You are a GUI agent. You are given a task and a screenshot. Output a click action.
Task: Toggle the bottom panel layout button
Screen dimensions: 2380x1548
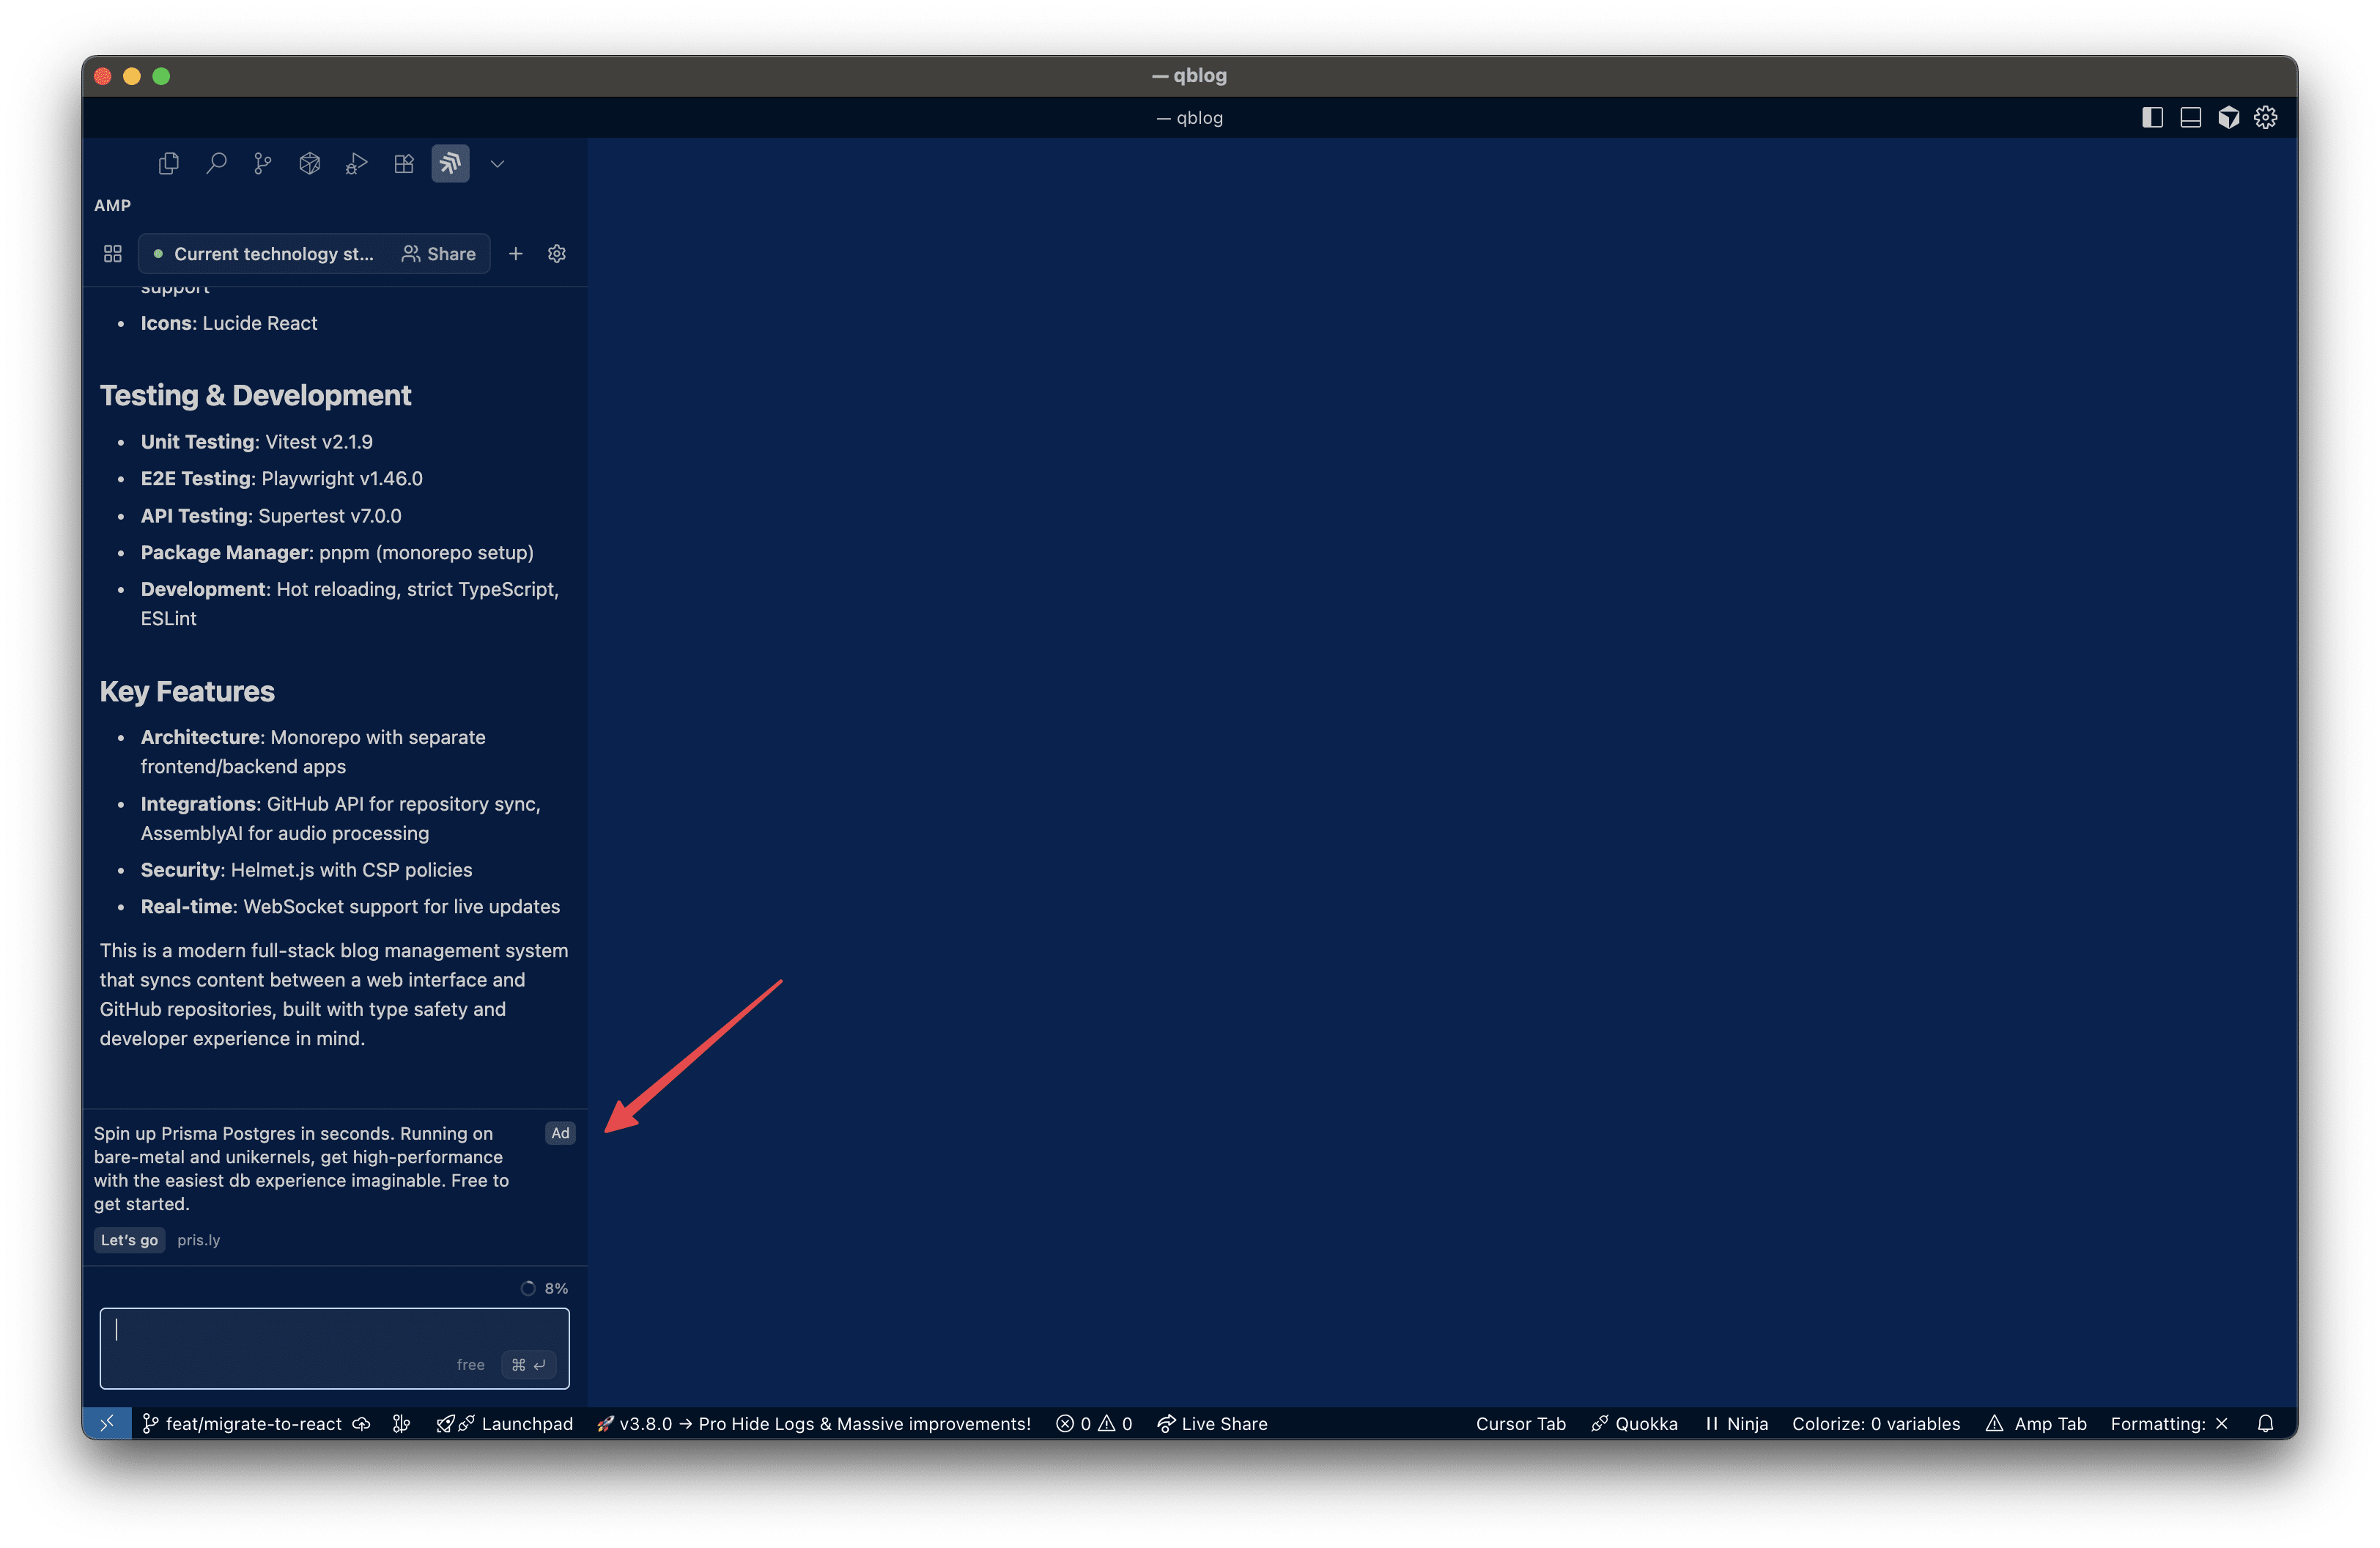pyautogui.click(x=2190, y=118)
